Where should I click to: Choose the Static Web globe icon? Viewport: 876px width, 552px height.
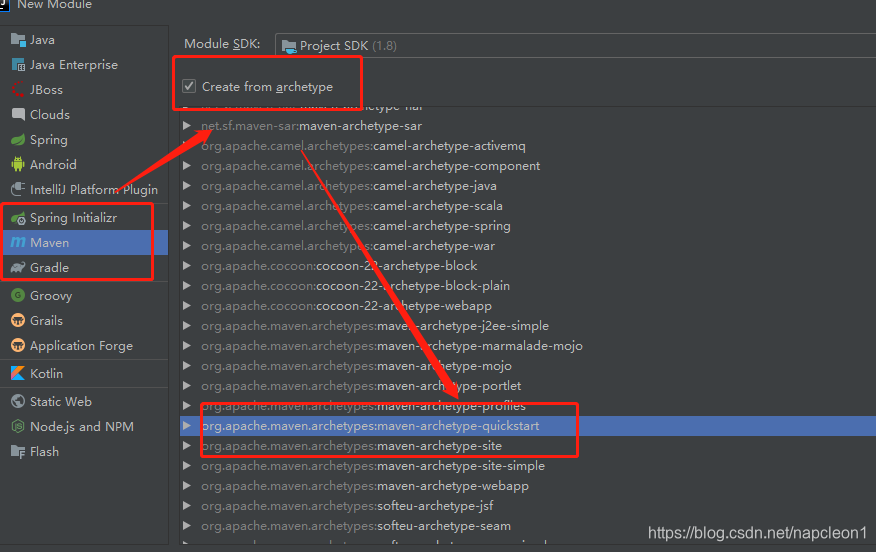click(18, 401)
